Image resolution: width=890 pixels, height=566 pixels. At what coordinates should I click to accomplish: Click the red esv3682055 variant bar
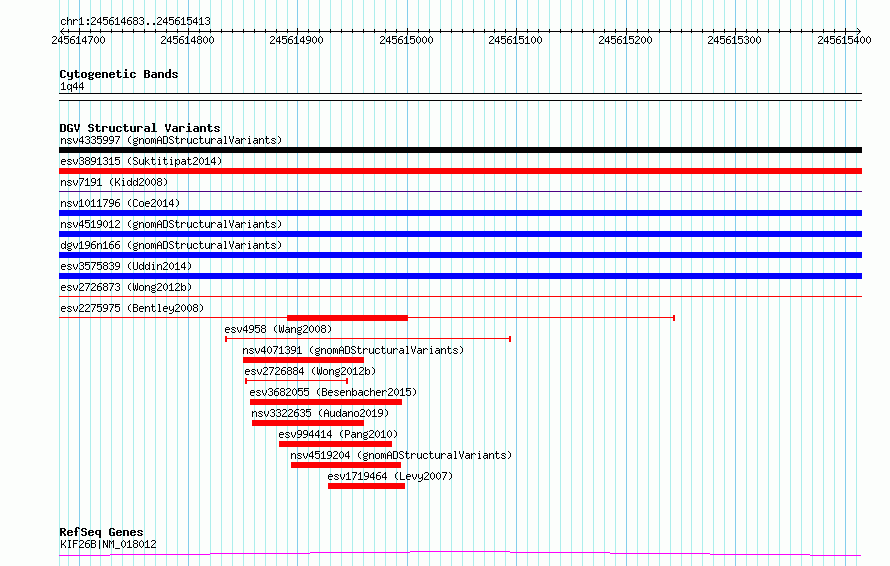tap(326, 402)
